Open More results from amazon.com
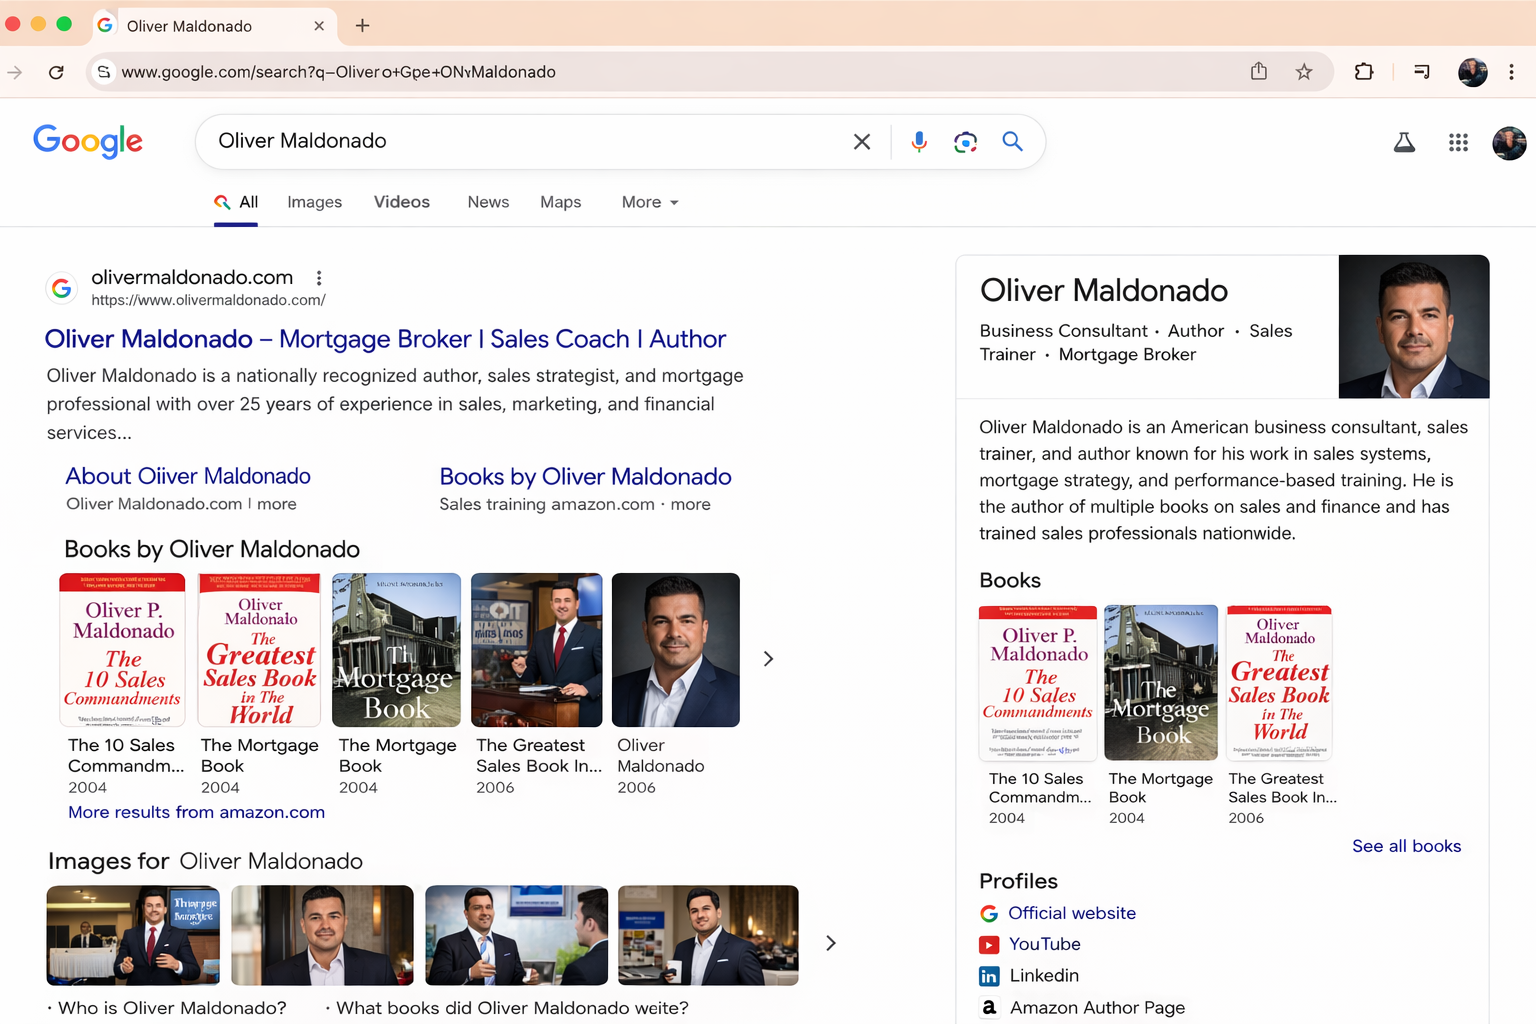Viewport: 1536px width, 1024px height. coord(196,812)
